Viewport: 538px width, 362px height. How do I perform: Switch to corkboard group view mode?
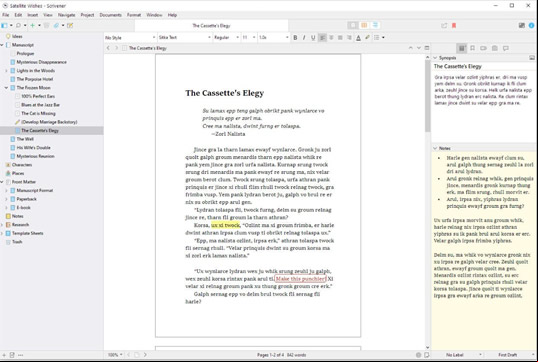364,25
